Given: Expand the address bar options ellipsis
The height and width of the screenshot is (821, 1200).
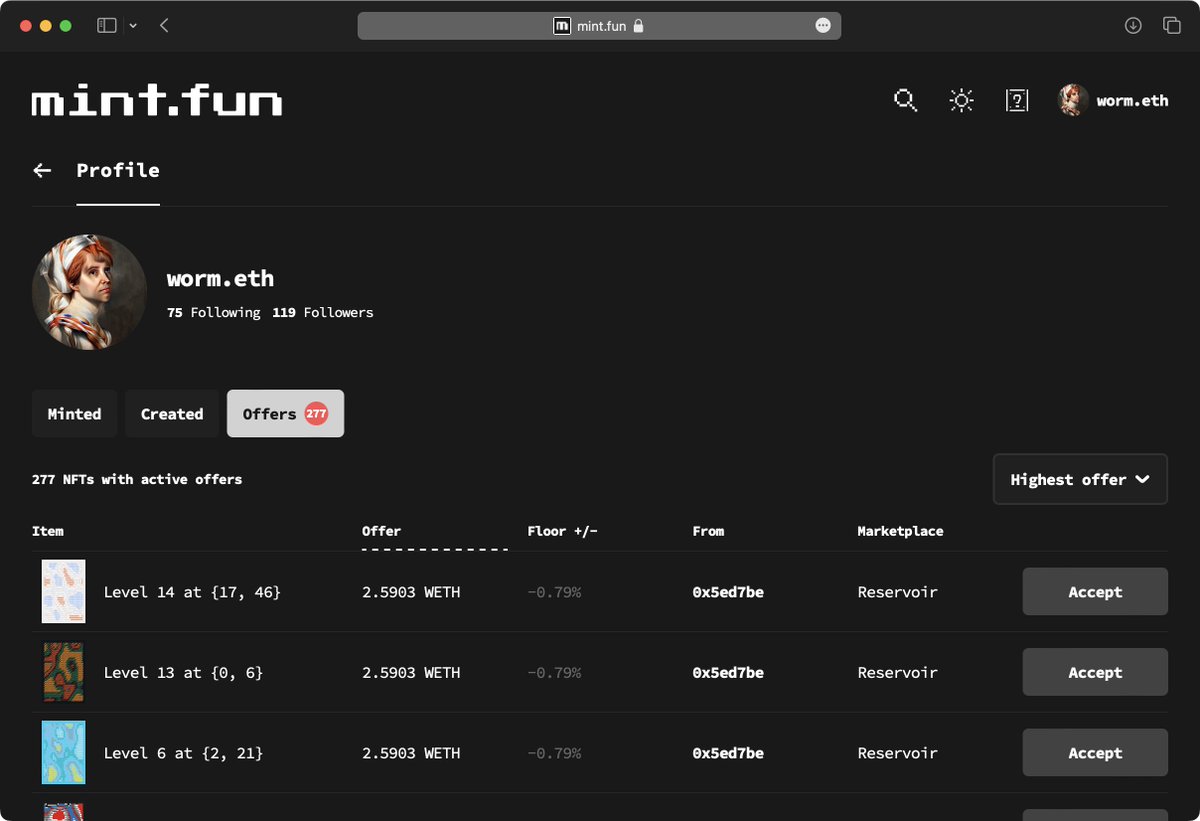Looking at the screenshot, I should pos(823,25).
